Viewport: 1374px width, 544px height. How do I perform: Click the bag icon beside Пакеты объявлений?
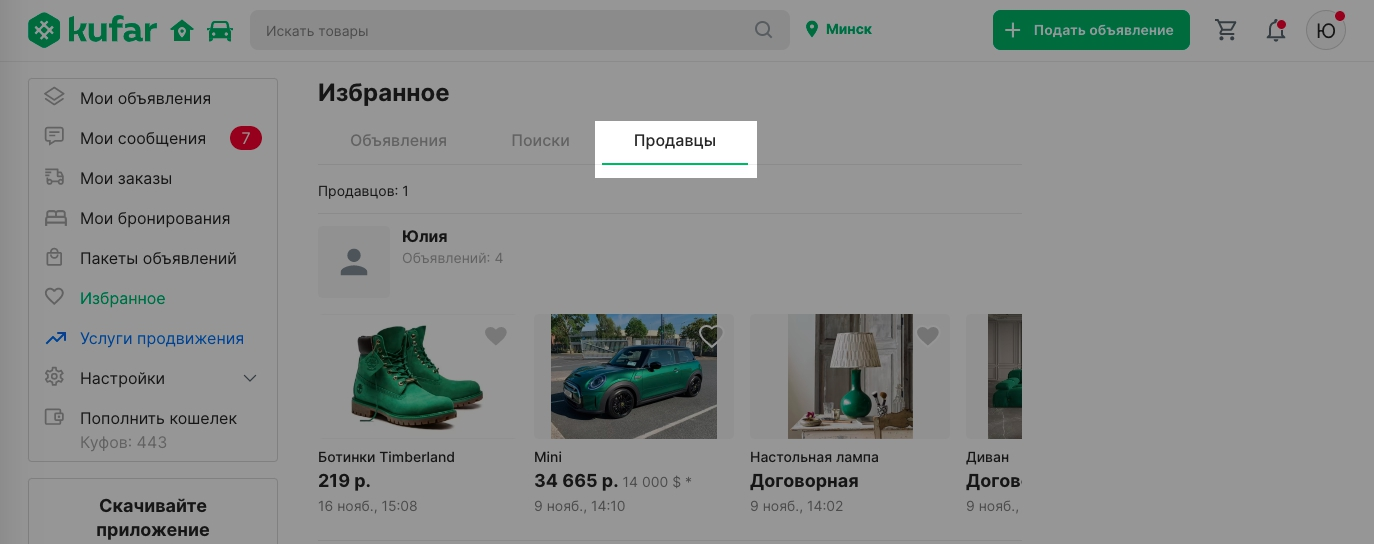(x=54, y=258)
